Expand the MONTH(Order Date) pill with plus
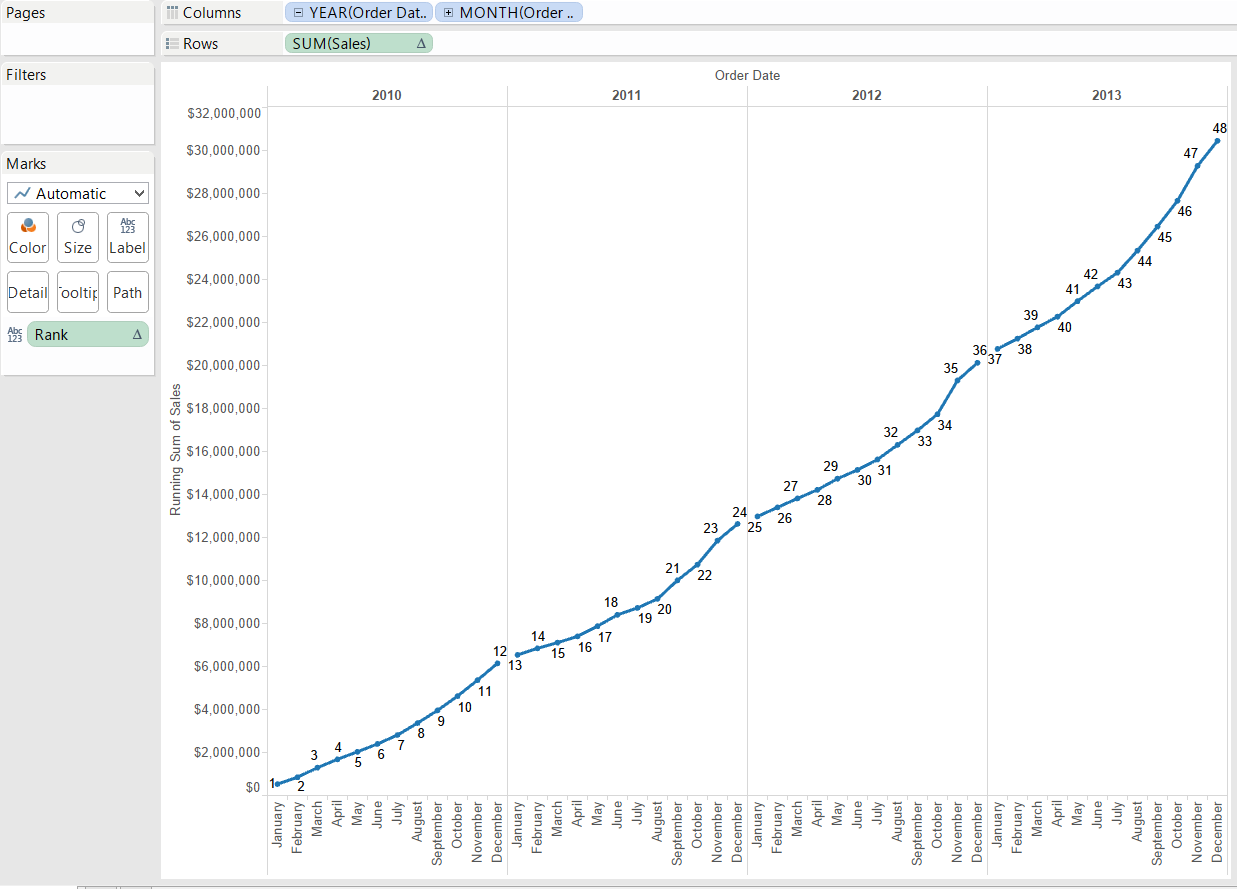This screenshot has height=889, width=1237. pos(448,13)
